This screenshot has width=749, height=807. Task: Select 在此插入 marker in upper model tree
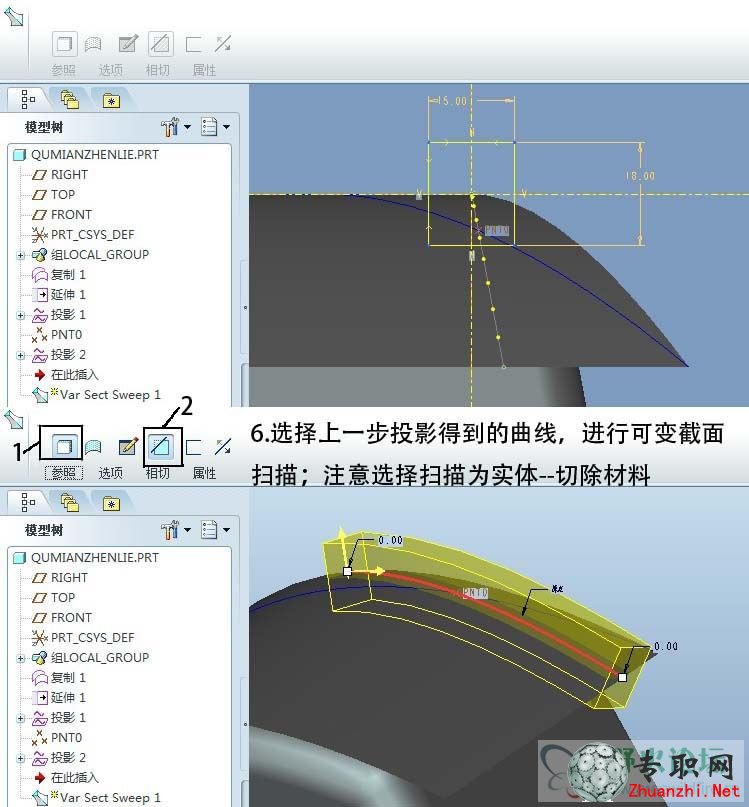point(66,375)
